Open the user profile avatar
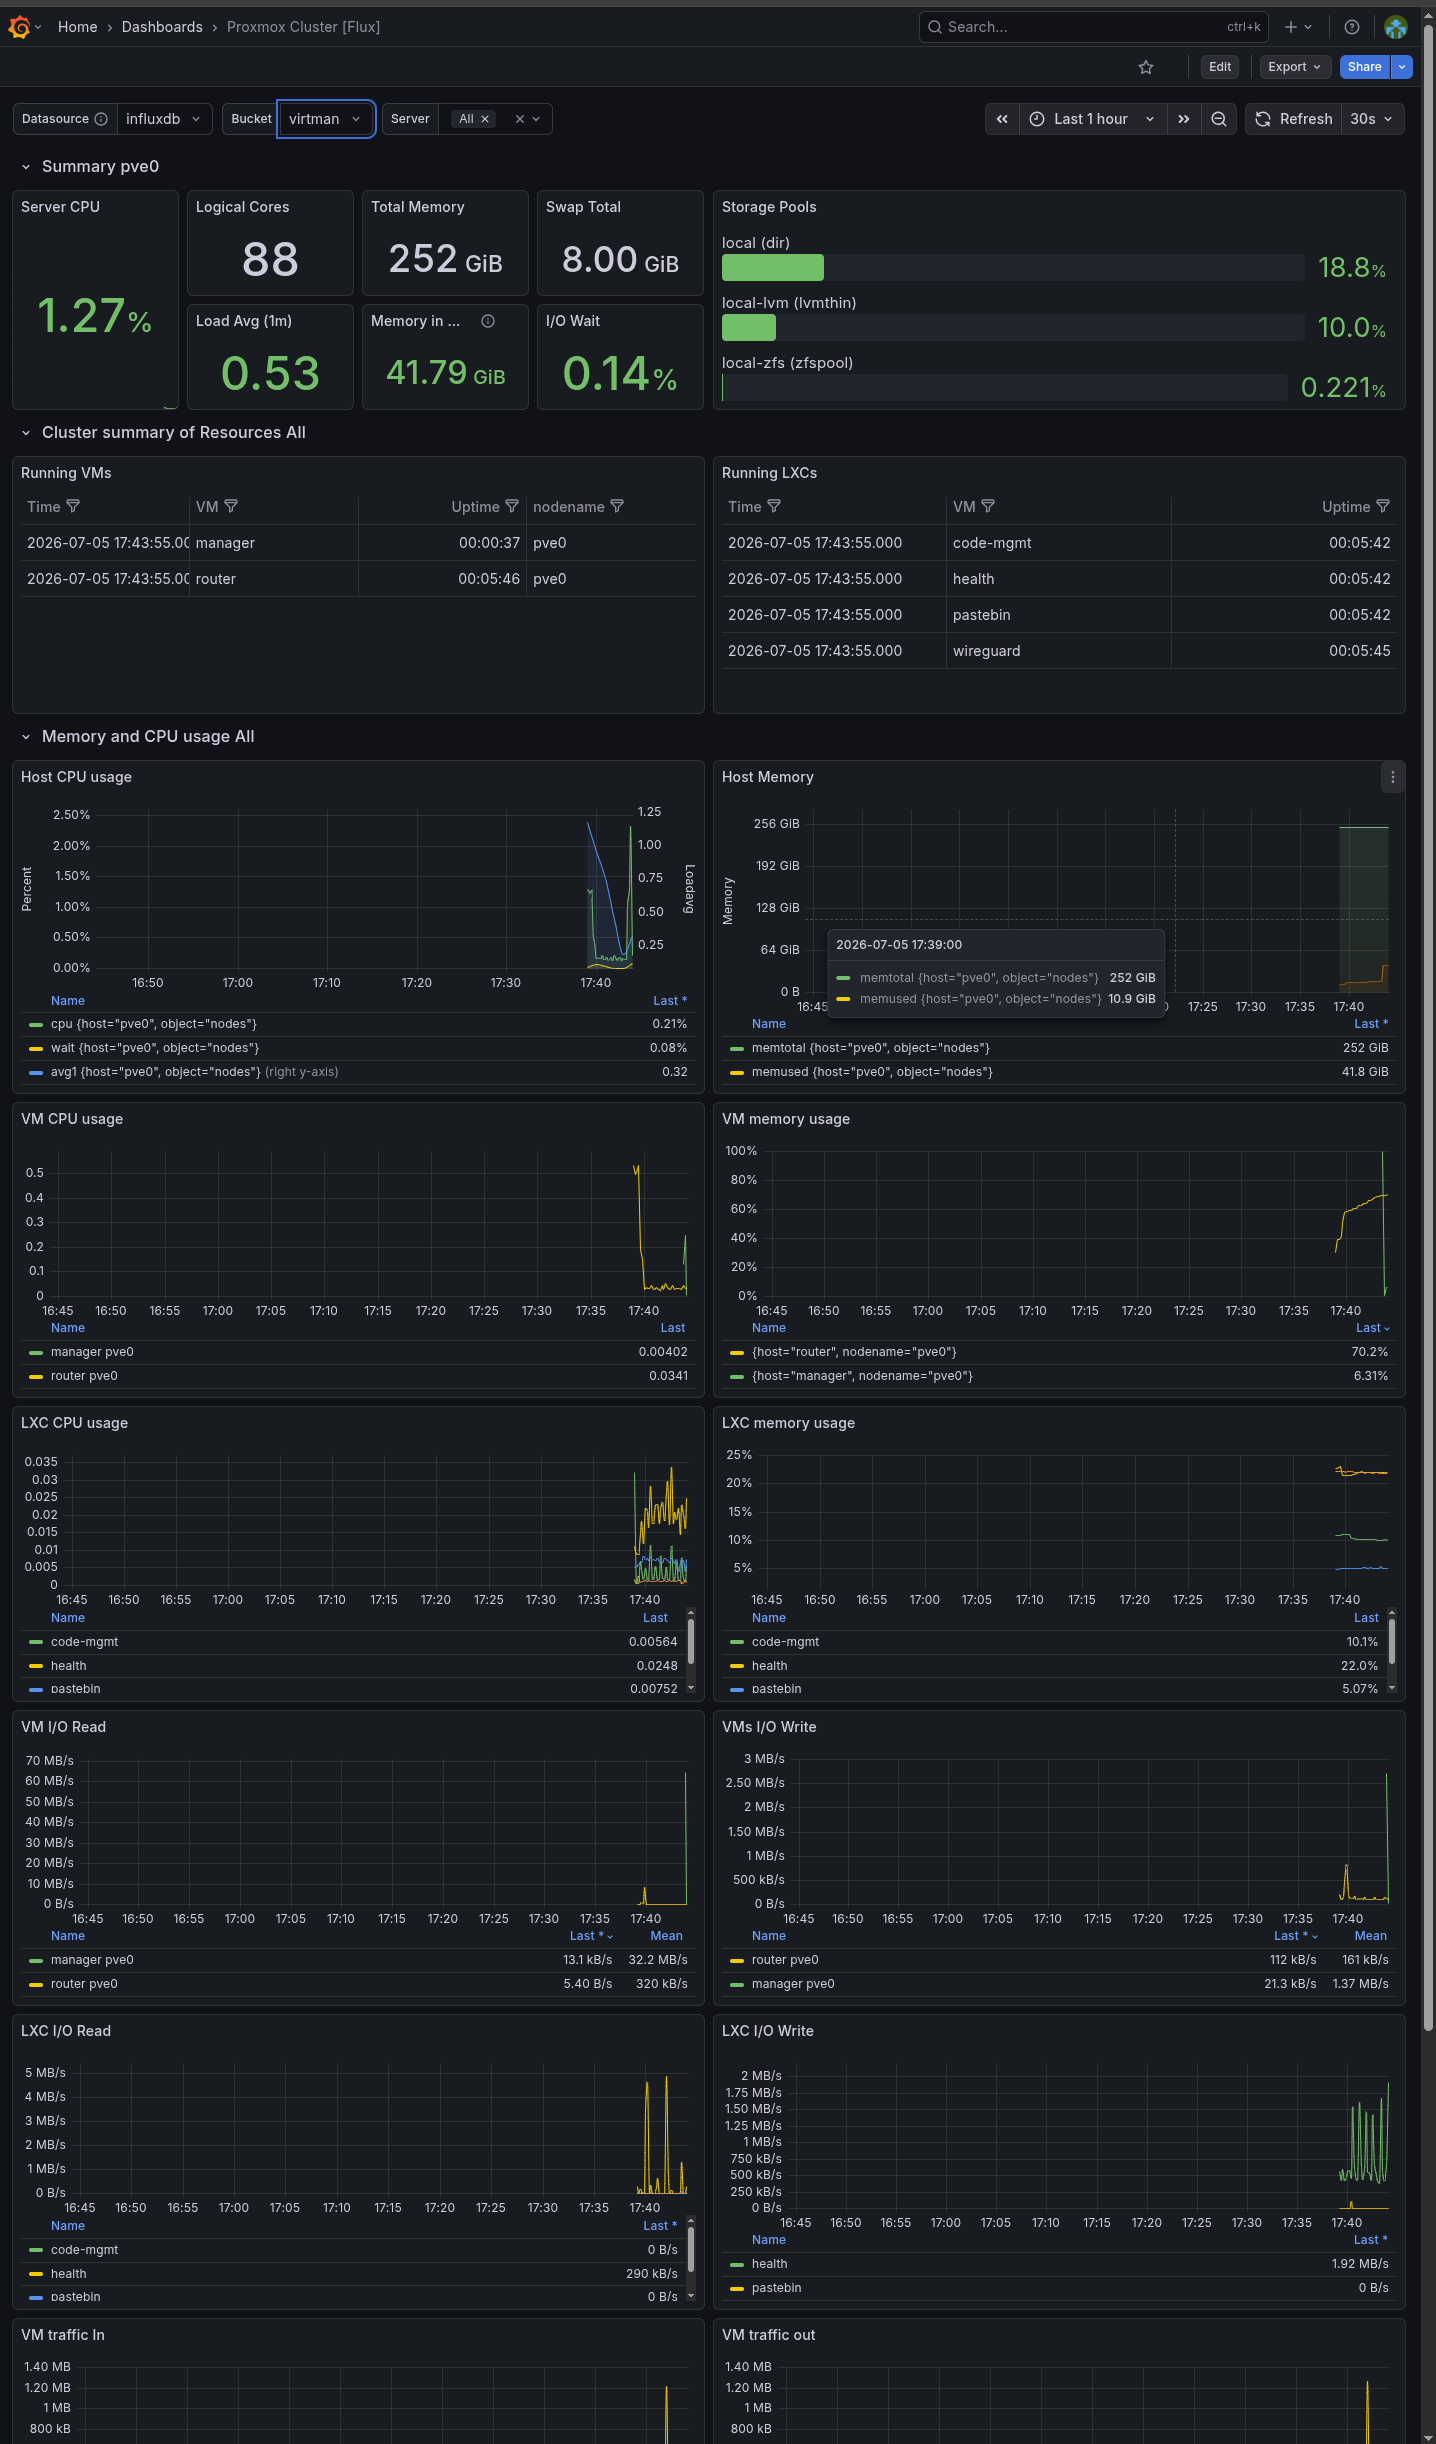1436x2444 pixels. coord(1396,27)
